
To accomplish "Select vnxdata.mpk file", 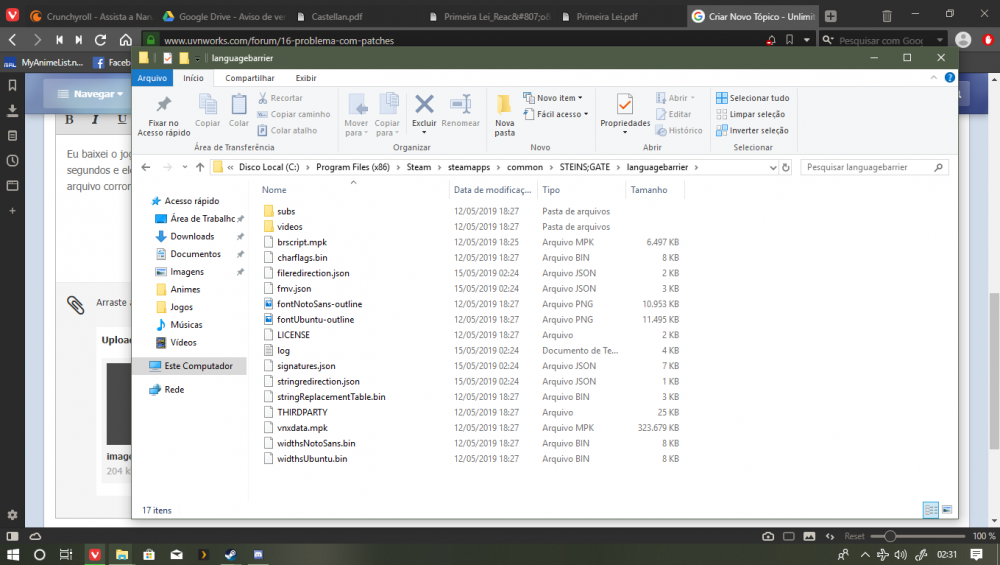I will point(302,428).
